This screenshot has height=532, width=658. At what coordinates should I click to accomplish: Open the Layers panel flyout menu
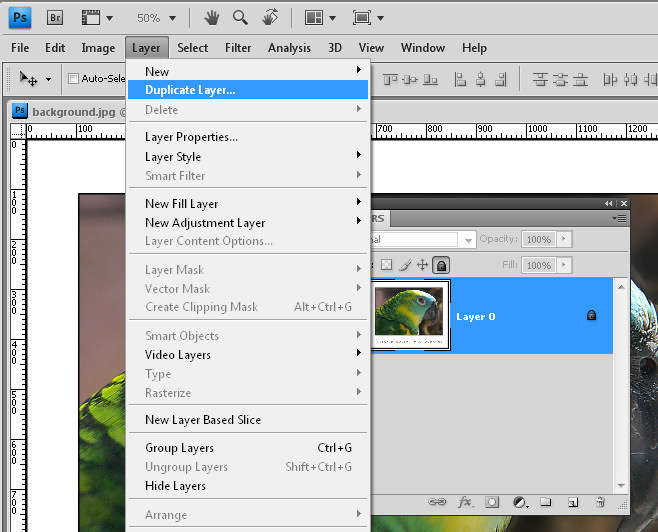click(619, 218)
